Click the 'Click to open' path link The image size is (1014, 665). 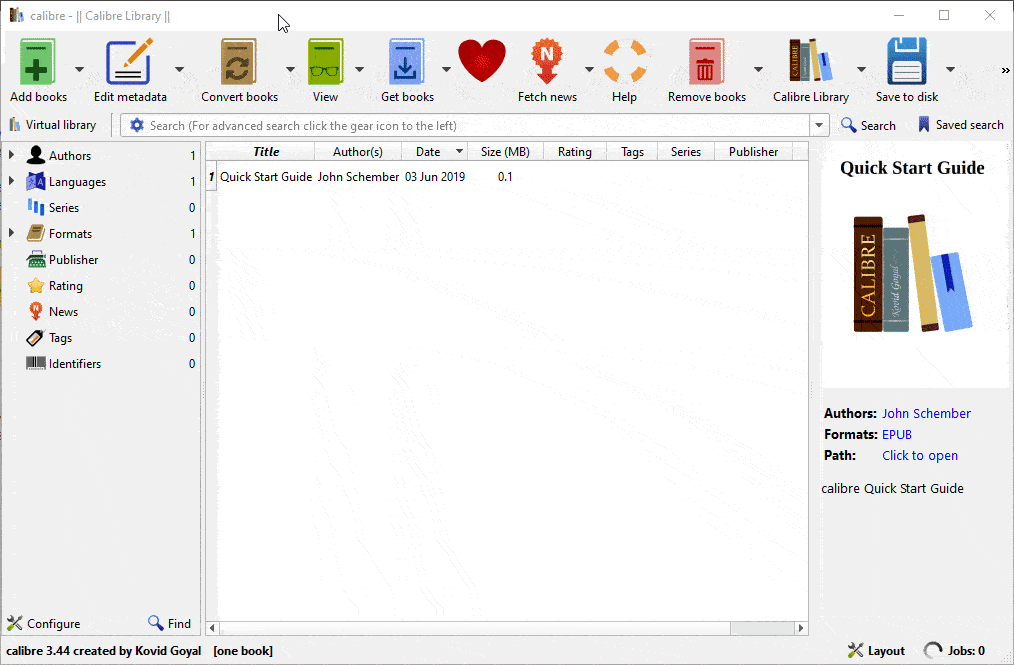pos(920,455)
